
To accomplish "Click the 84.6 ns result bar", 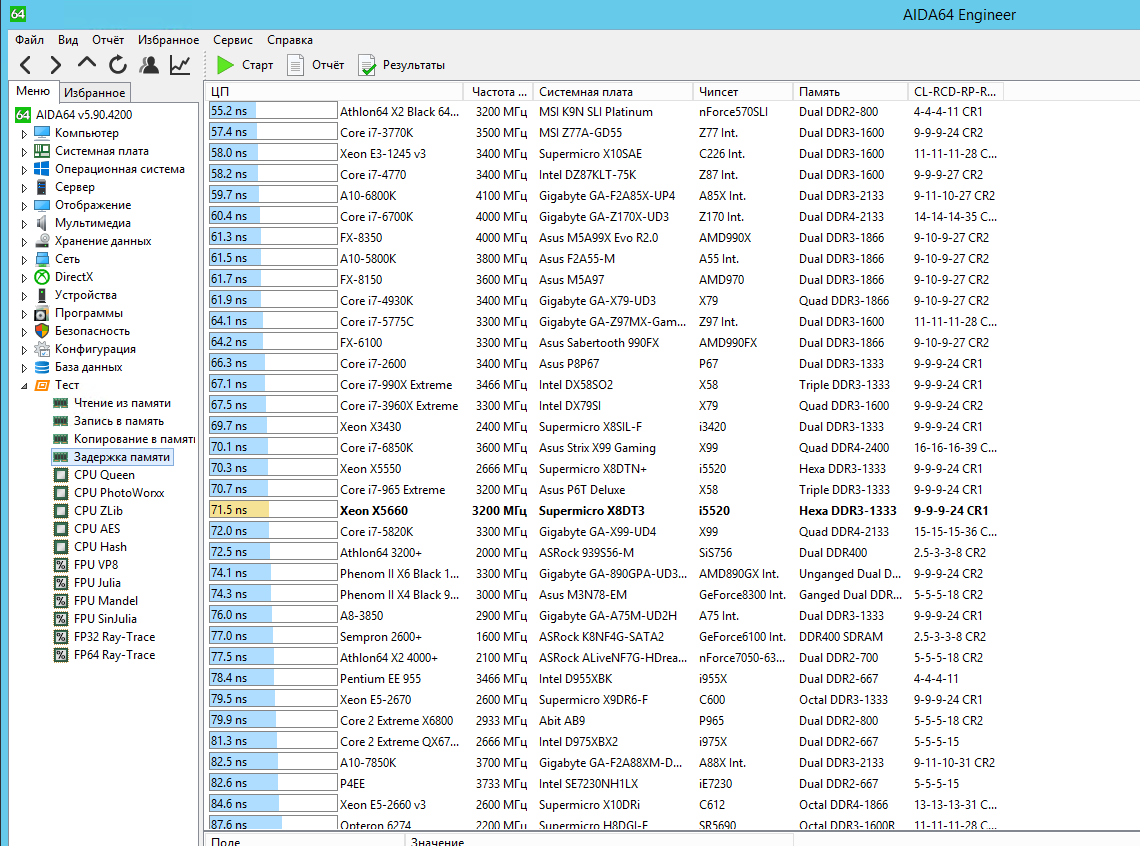I will [273, 804].
